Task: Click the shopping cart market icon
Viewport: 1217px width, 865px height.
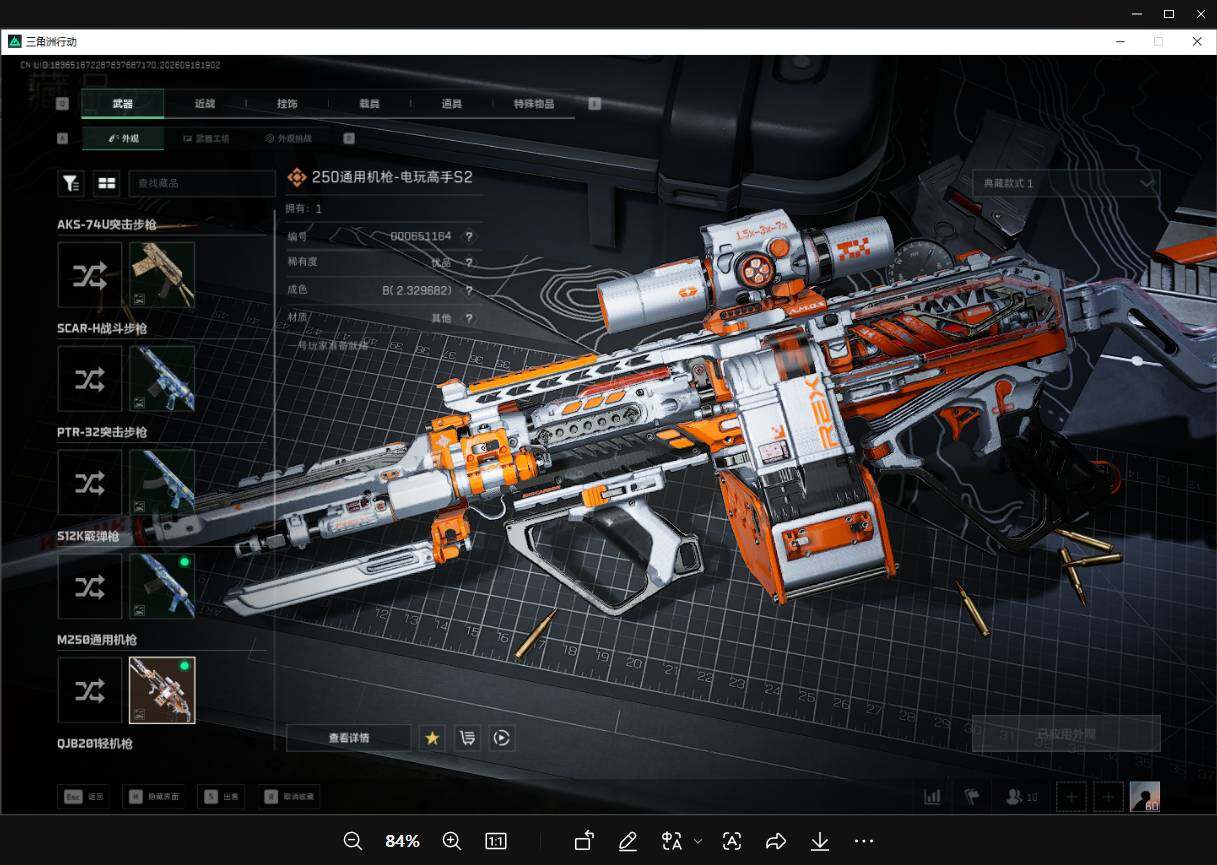Action: [x=467, y=738]
